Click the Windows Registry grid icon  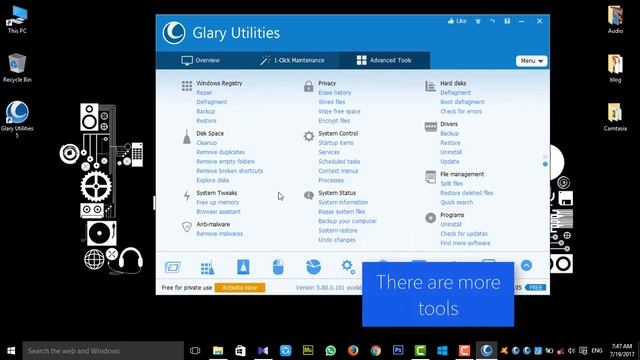pos(187,86)
